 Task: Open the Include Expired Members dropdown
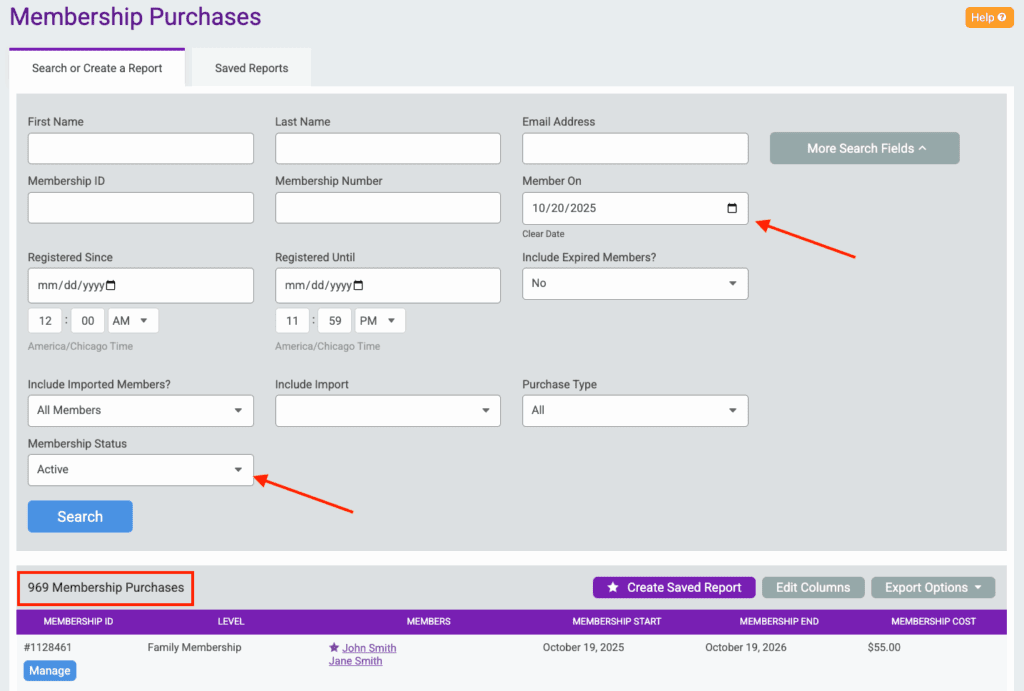635,283
